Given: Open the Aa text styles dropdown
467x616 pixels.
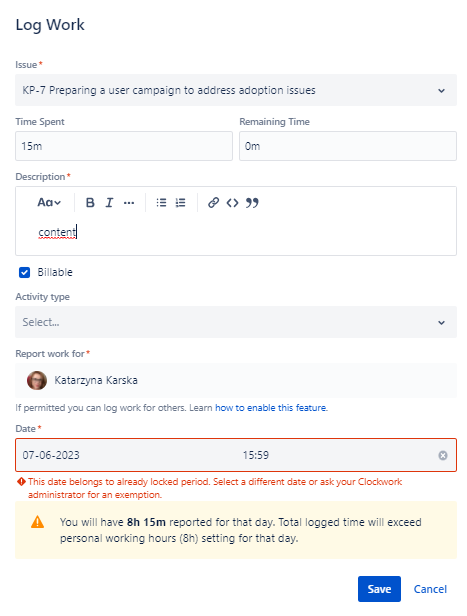Looking at the screenshot, I should pyautogui.click(x=49, y=203).
